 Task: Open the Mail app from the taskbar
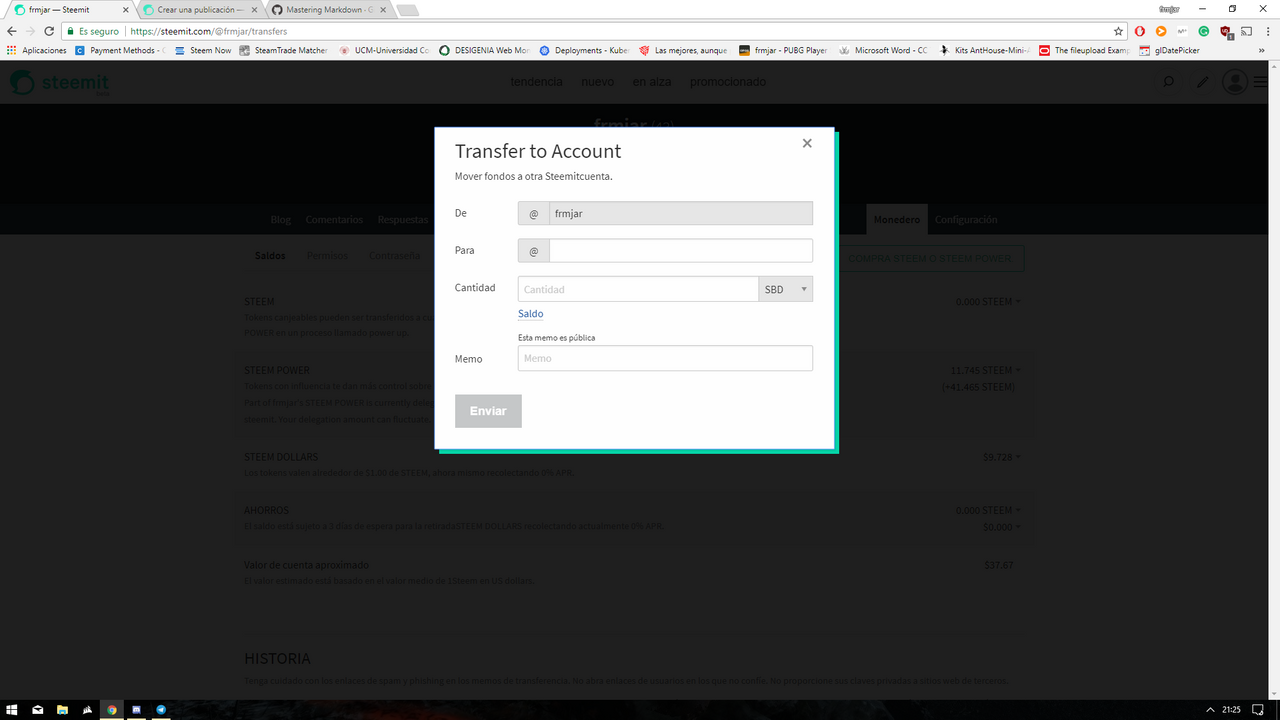click(37, 710)
